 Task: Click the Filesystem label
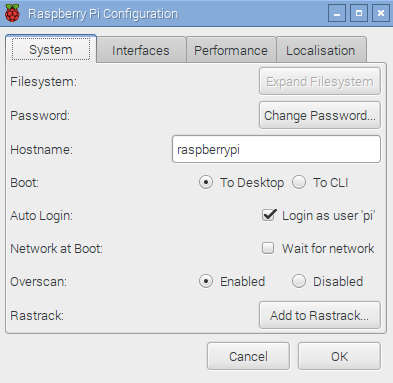43,82
